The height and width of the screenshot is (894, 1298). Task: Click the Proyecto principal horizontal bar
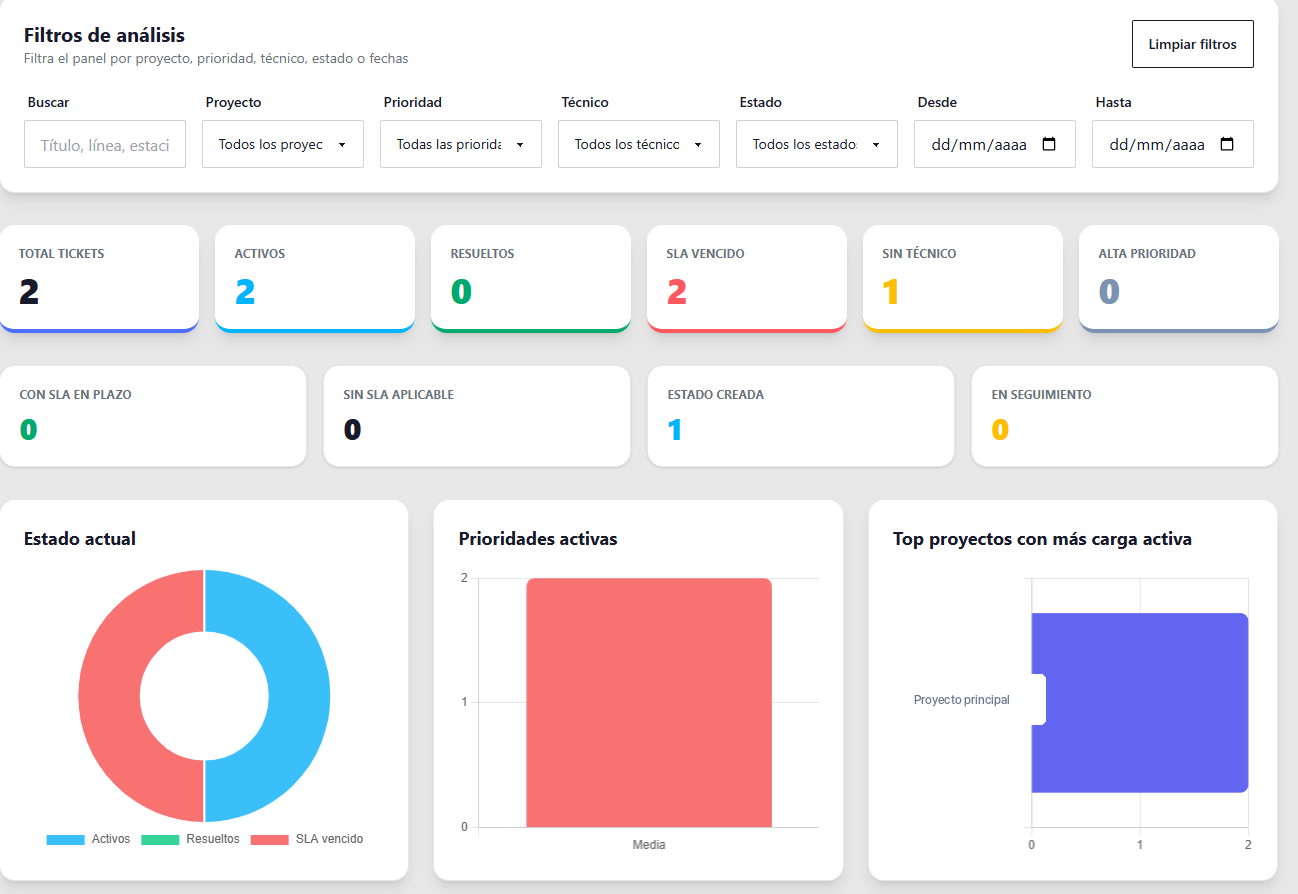(1140, 703)
